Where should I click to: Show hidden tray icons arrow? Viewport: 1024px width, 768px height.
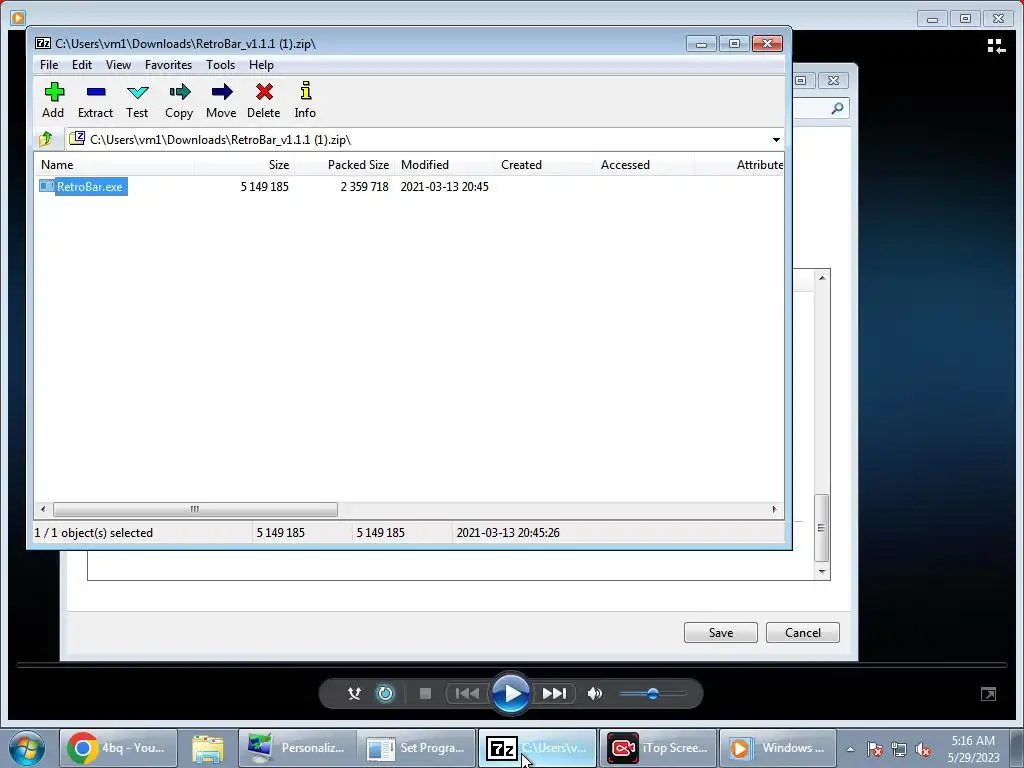click(850, 749)
